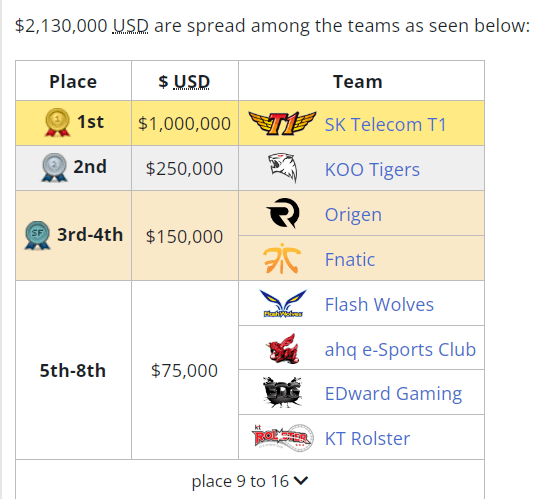
Task: Click the orange Fnatic logo
Action: coord(282,258)
